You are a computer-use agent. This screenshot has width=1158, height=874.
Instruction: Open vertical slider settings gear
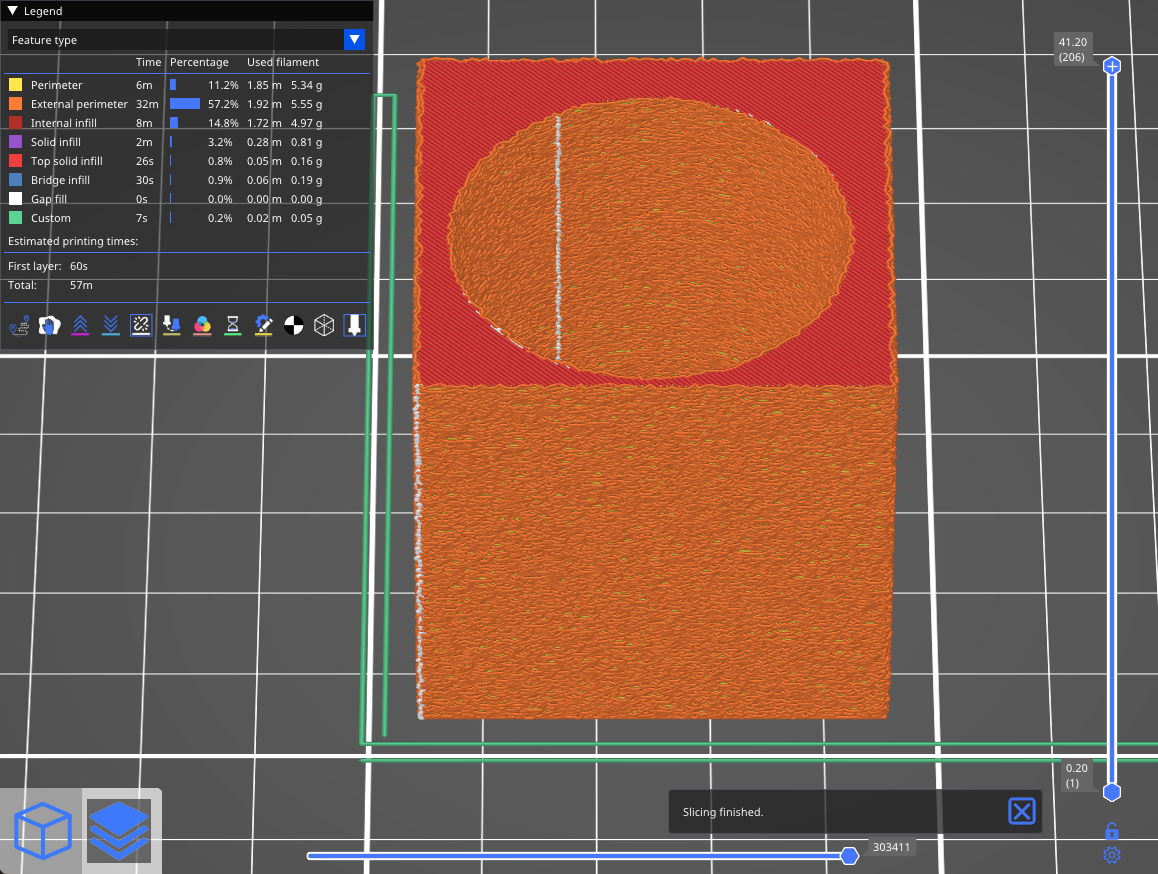[1111, 855]
